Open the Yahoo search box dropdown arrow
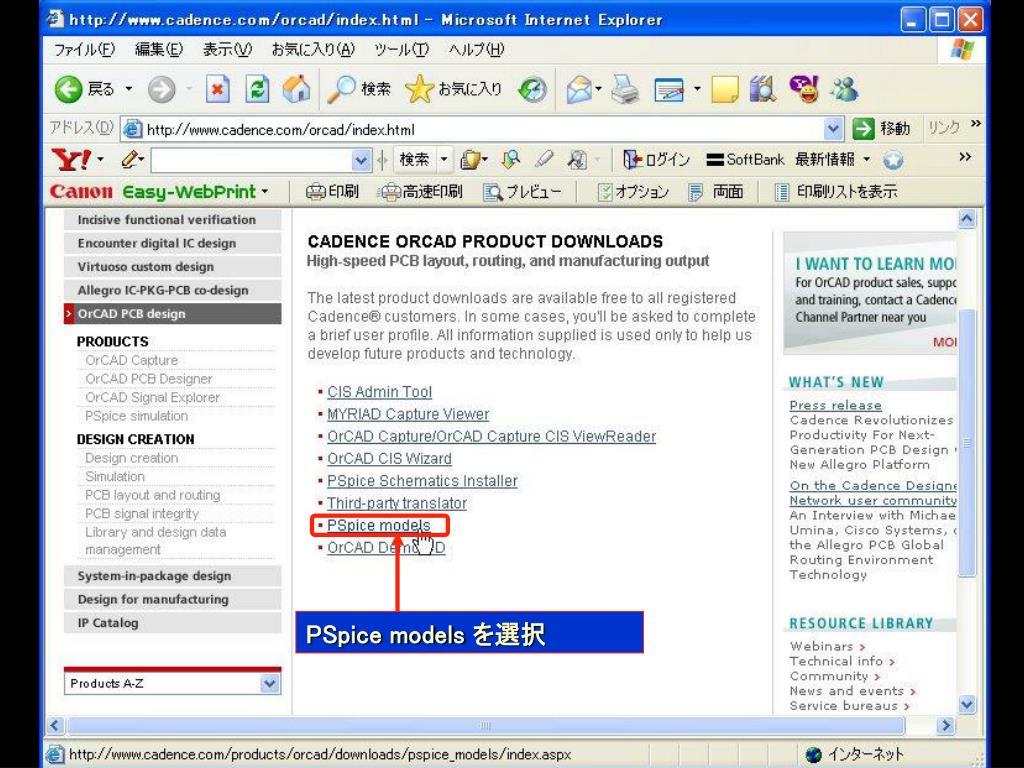This screenshot has width=1024, height=768. [360, 160]
